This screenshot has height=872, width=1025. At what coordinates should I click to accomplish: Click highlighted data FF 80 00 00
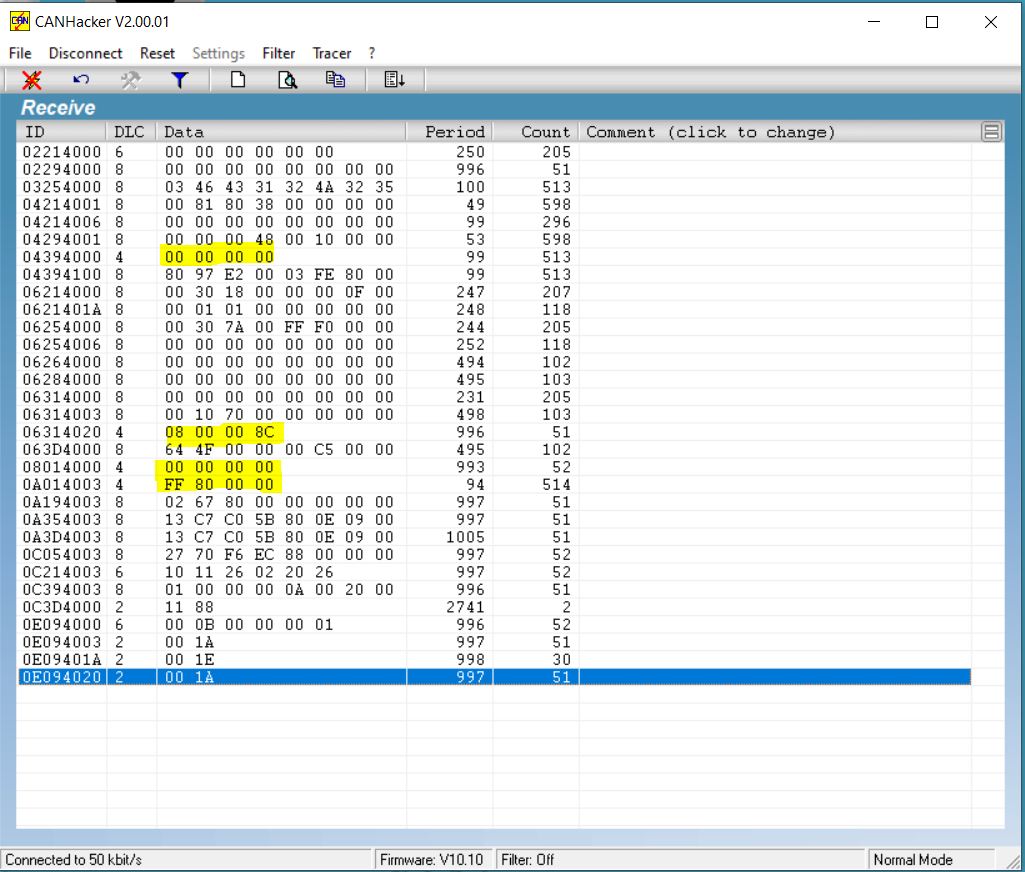pos(219,485)
